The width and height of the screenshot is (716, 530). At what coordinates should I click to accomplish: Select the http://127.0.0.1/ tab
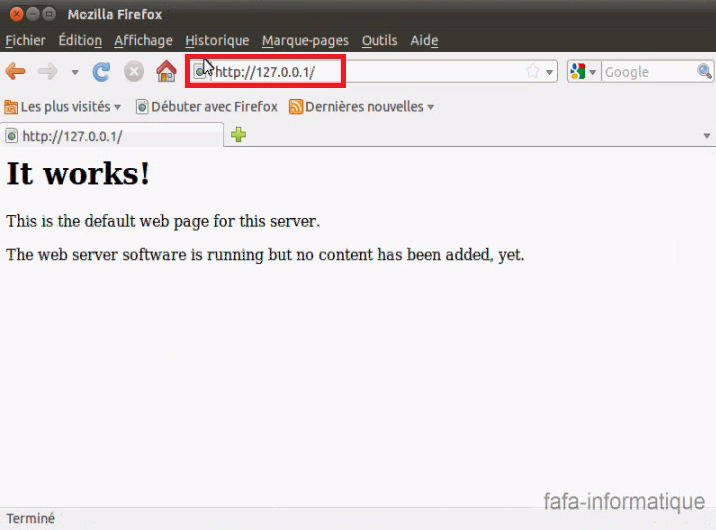coord(112,136)
